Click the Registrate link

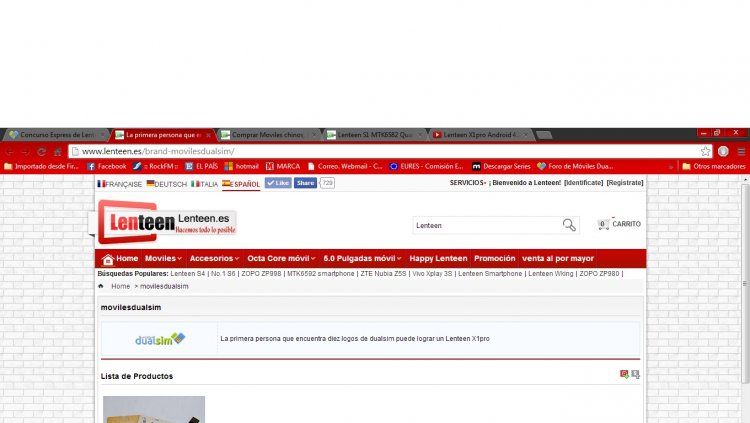pyautogui.click(x=625, y=183)
